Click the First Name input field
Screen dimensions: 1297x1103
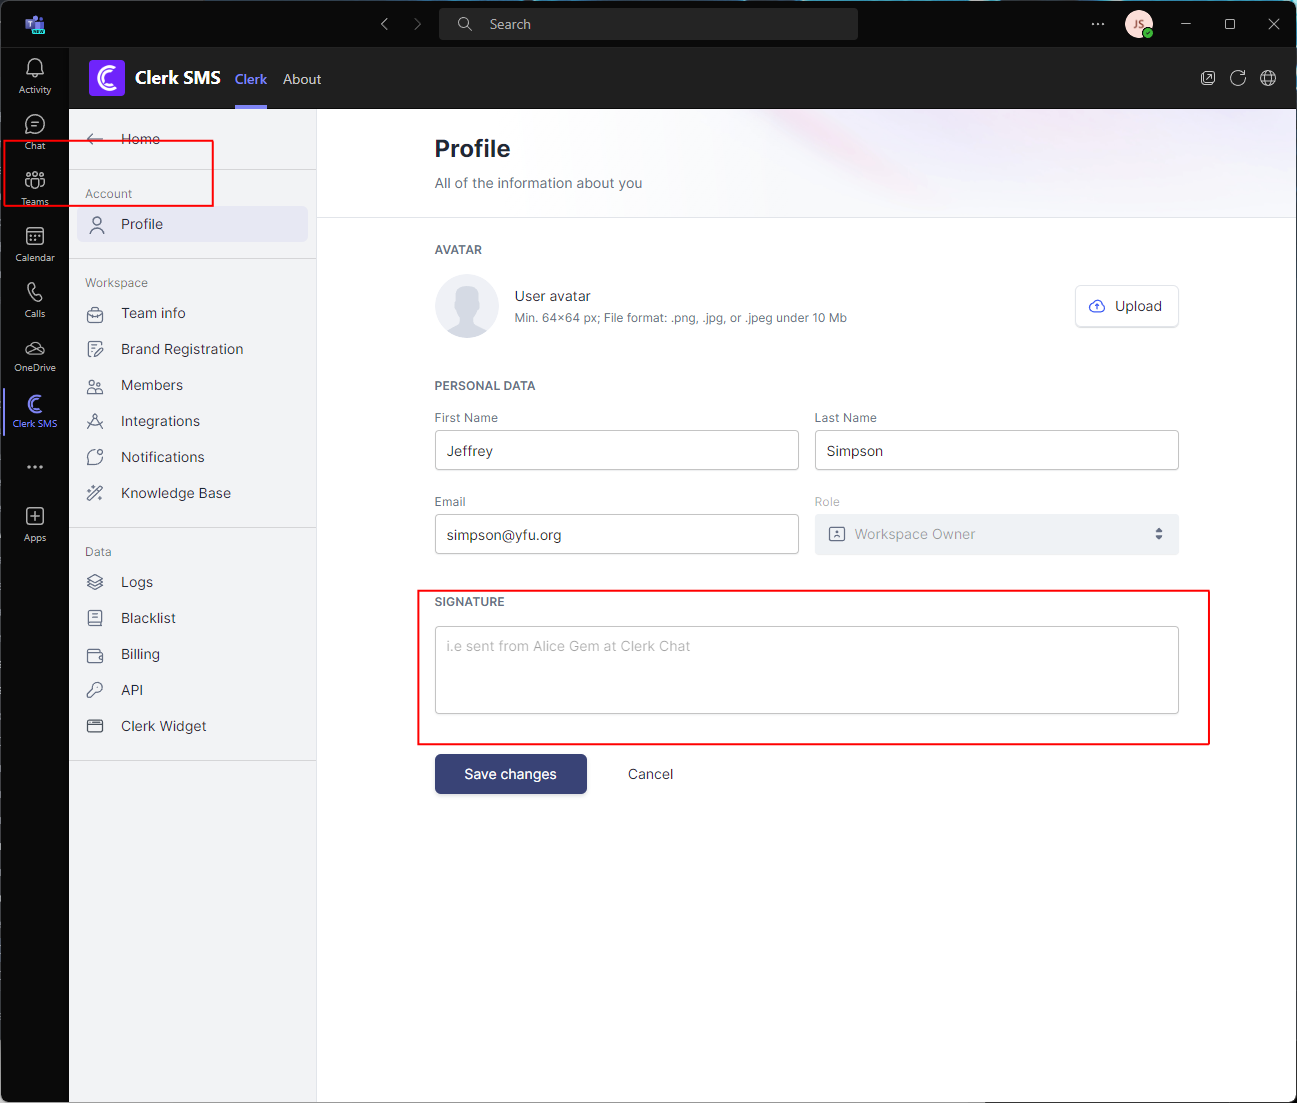(616, 450)
